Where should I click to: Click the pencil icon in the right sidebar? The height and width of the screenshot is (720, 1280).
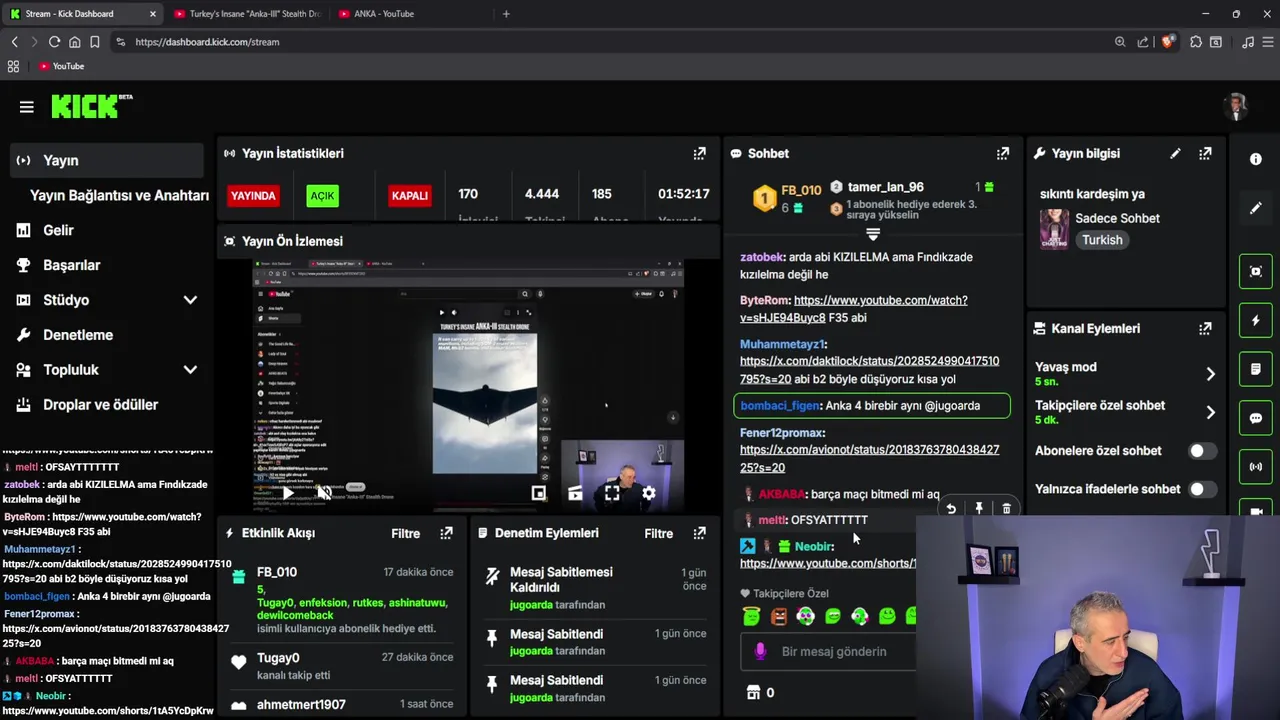pyautogui.click(x=1256, y=208)
